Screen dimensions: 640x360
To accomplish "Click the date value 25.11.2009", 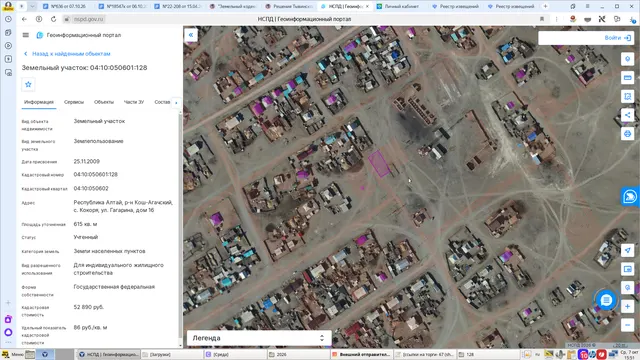I will click(87, 162).
